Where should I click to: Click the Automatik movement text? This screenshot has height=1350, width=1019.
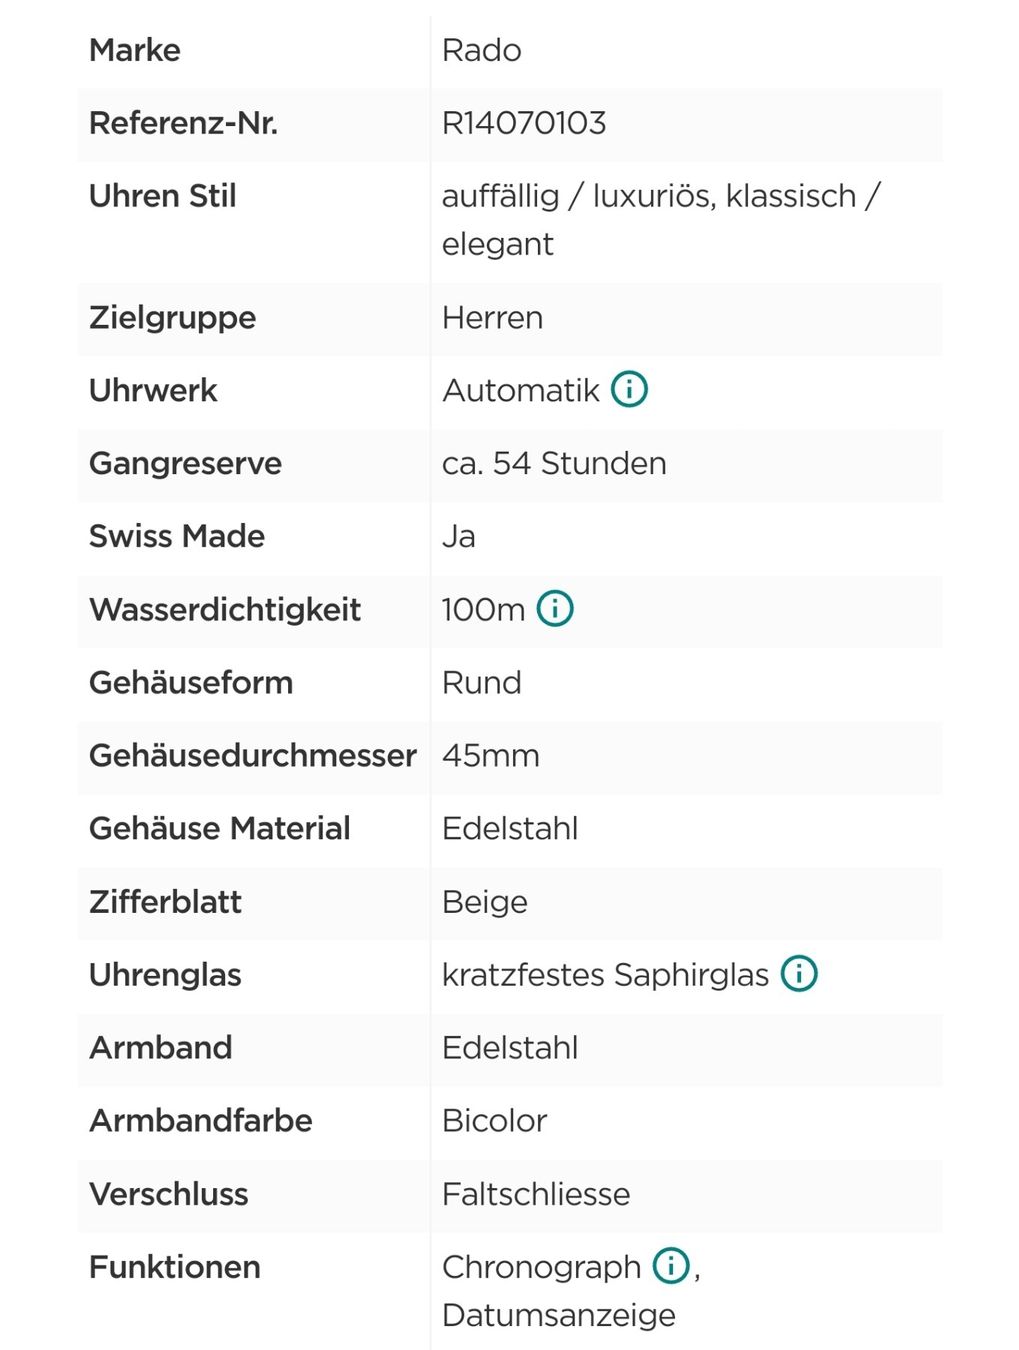pyautogui.click(x=521, y=390)
